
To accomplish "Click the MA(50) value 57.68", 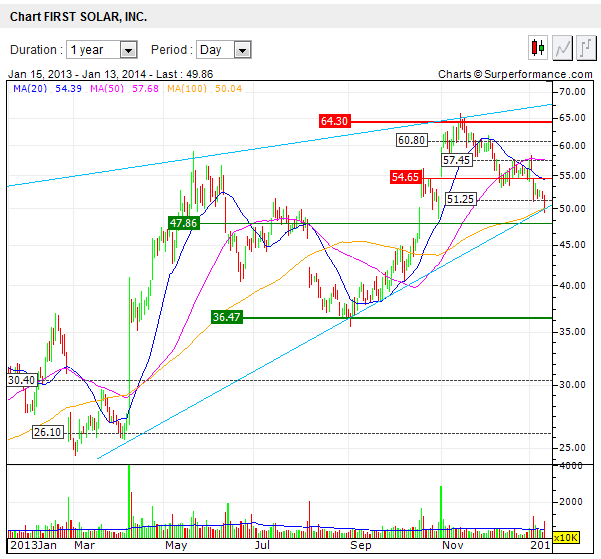I will tap(145, 89).
